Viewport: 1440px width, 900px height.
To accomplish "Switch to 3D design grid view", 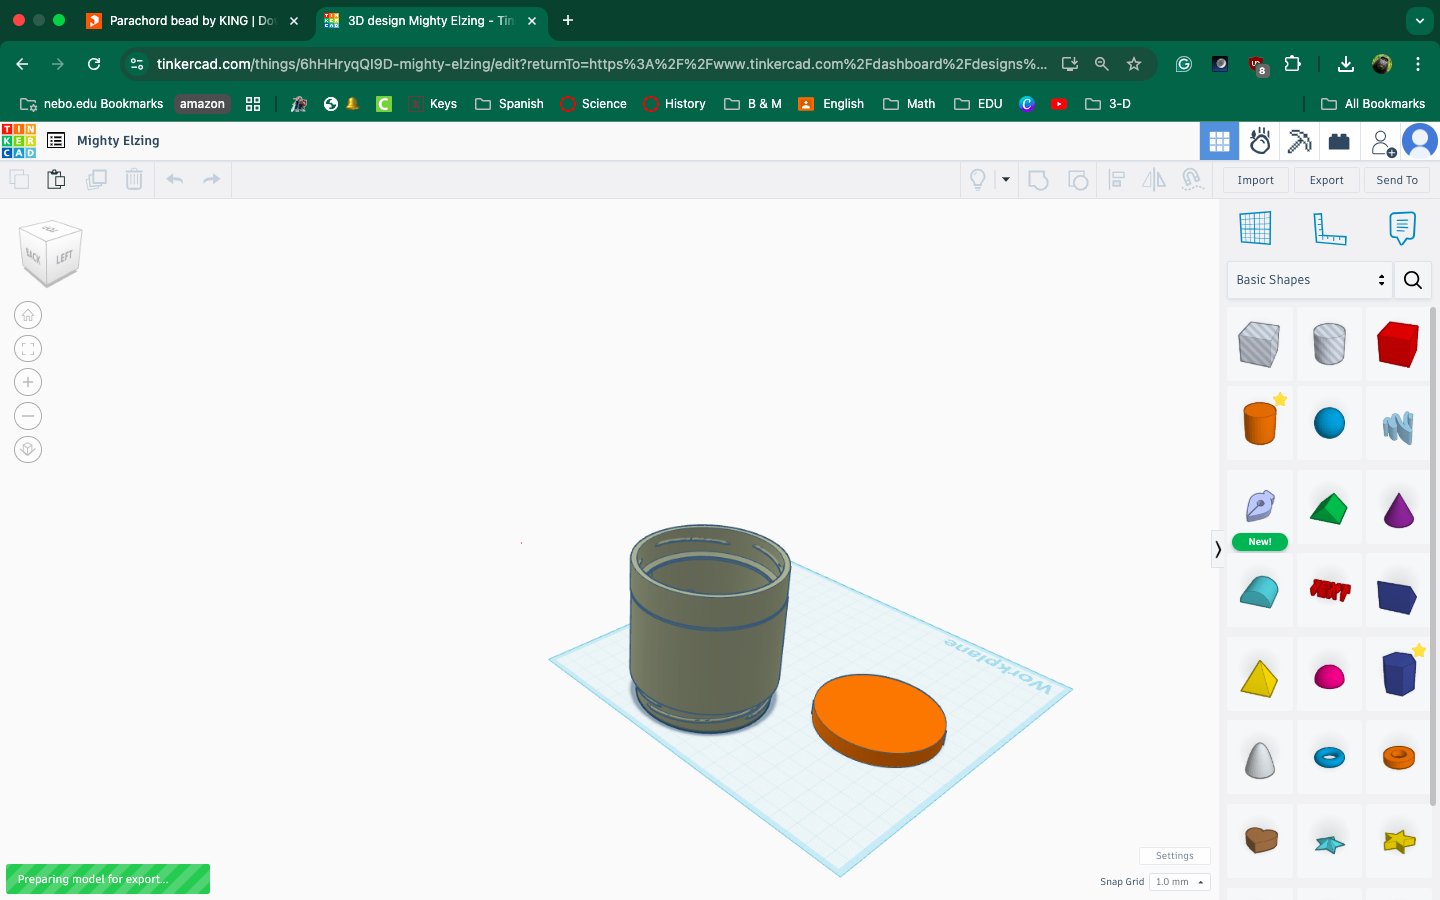I will point(1219,142).
